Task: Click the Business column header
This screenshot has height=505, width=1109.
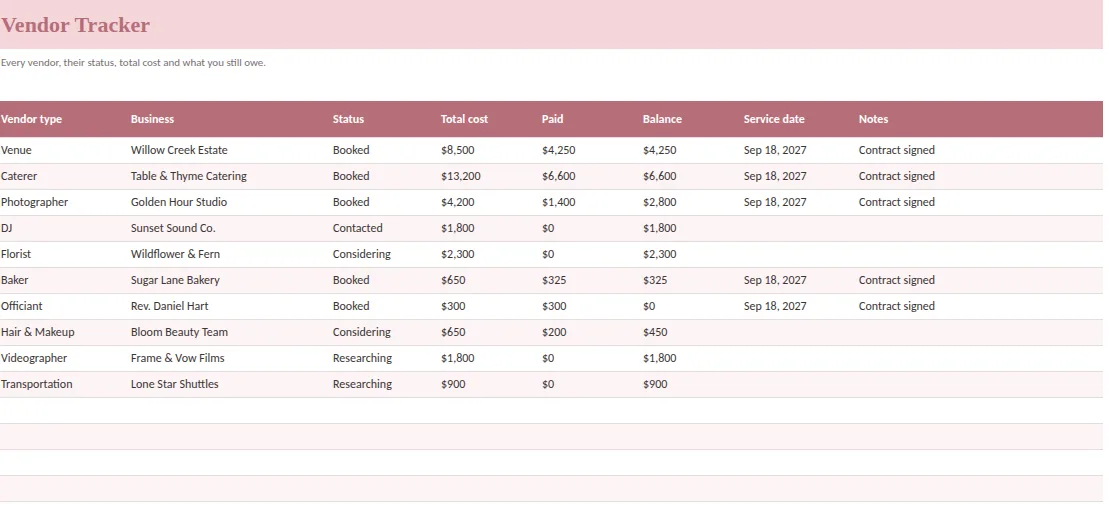Action: pyautogui.click(x=152, y=119)
